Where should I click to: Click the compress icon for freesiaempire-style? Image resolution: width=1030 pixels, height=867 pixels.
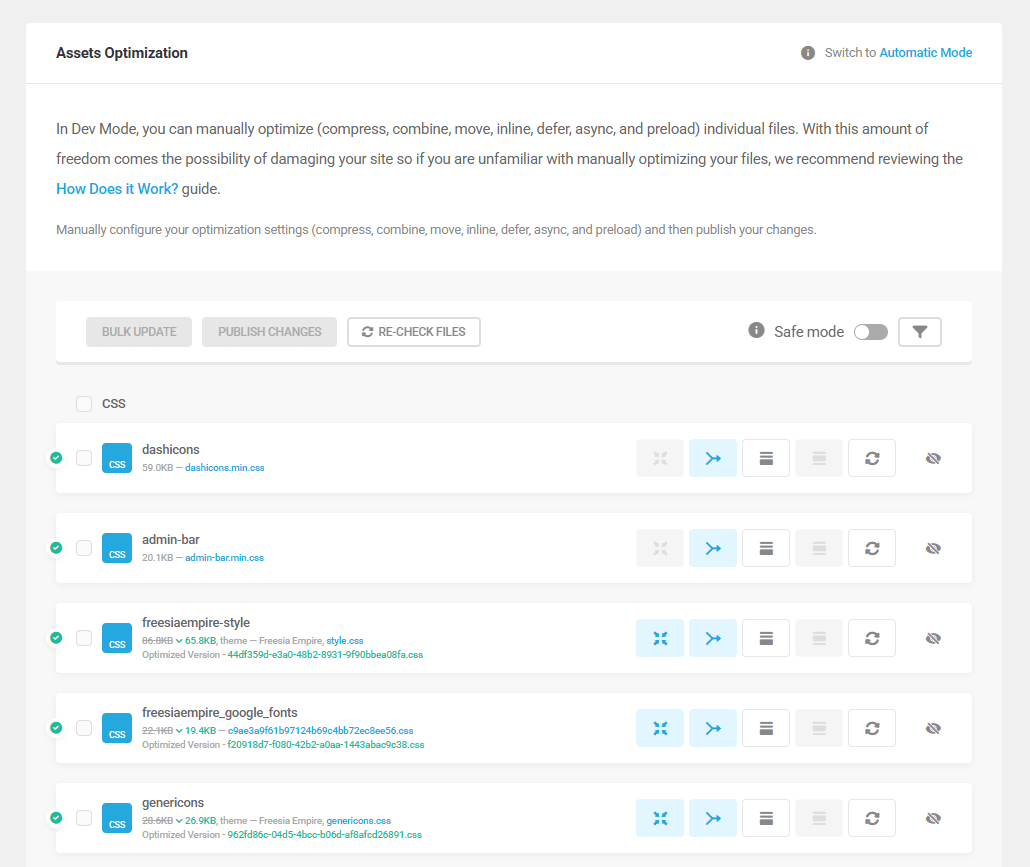[660, 638]
